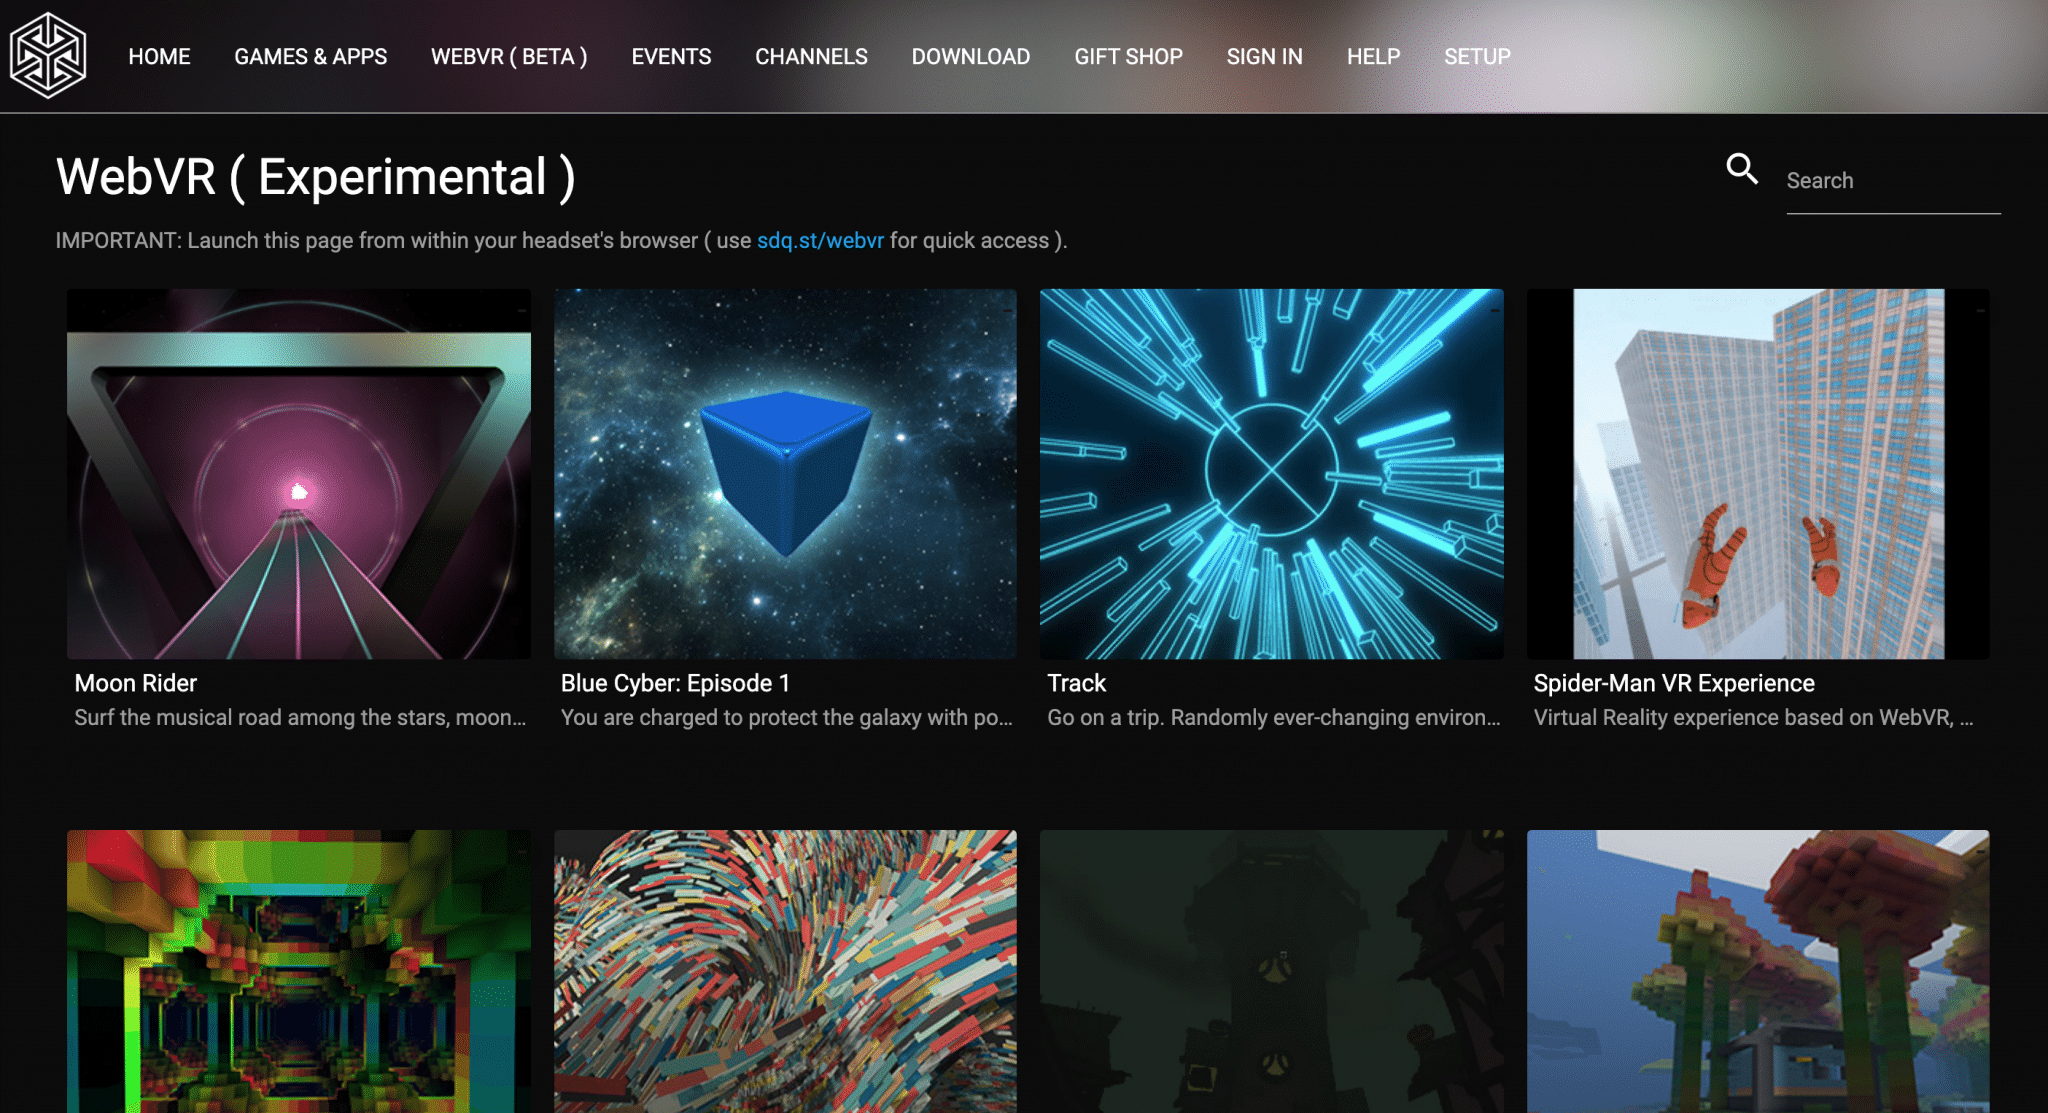Go to the DOWNLOAD page
This screenshot has width=2048, height=1113.
click(x=970, y=57)
